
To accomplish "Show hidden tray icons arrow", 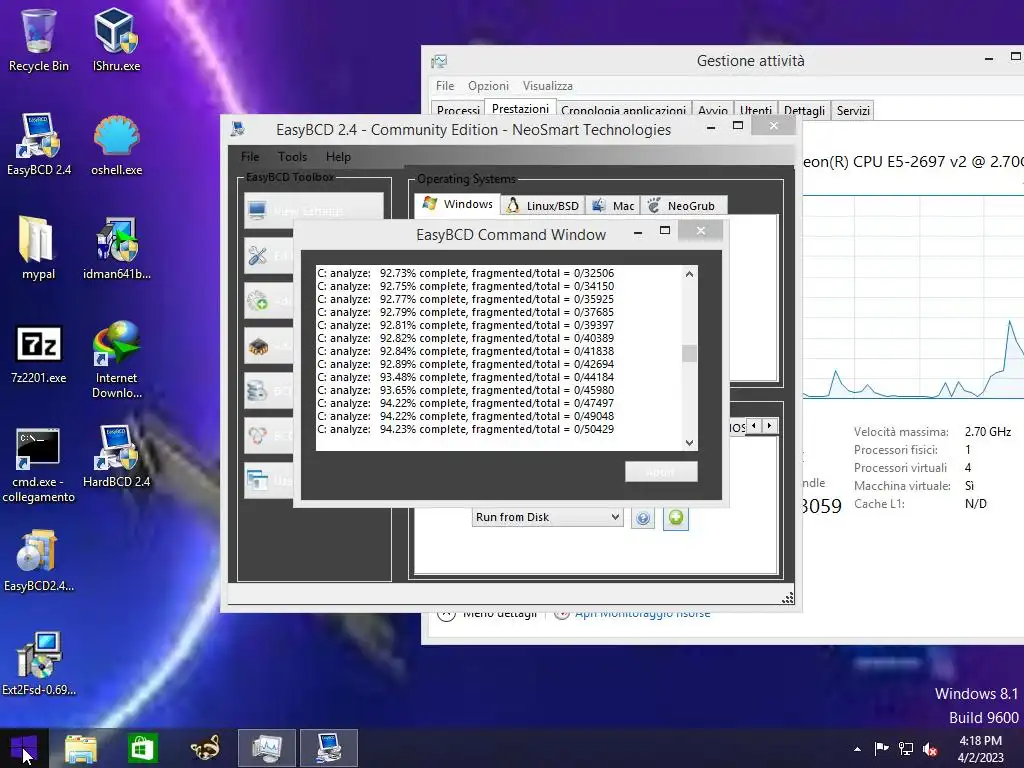I will pos(857,749).
